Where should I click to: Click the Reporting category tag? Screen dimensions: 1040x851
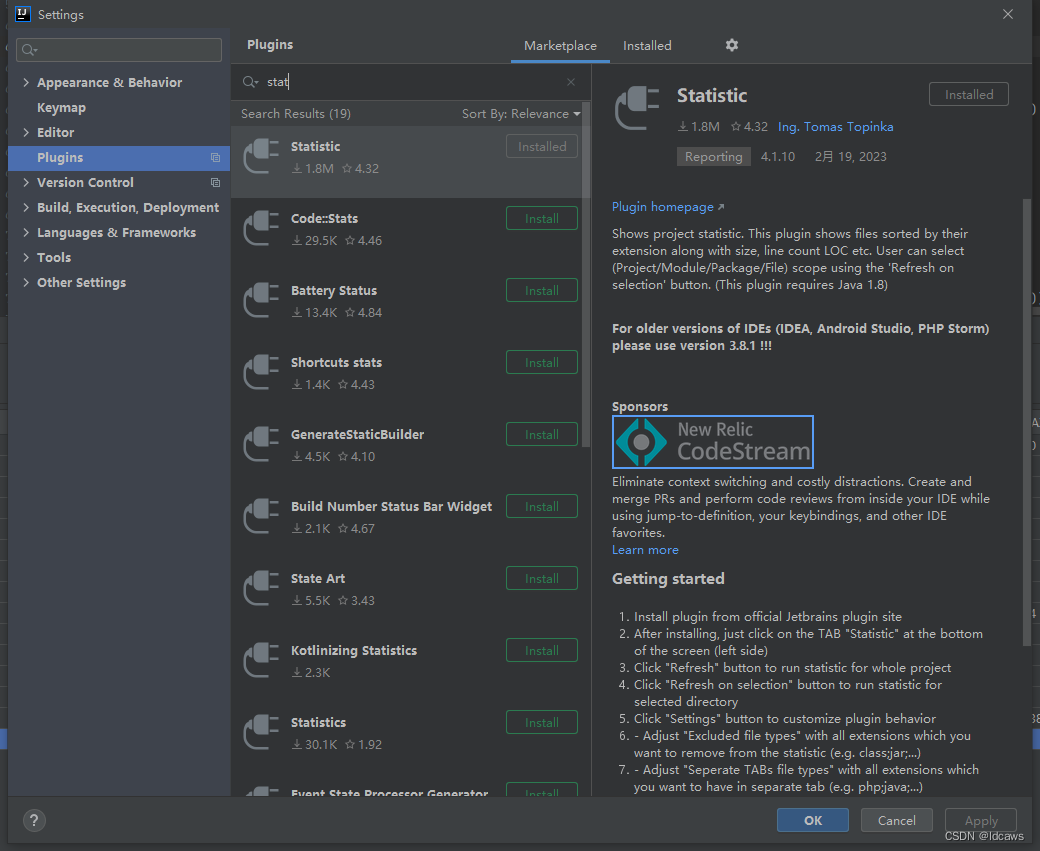tap(714, 157)
